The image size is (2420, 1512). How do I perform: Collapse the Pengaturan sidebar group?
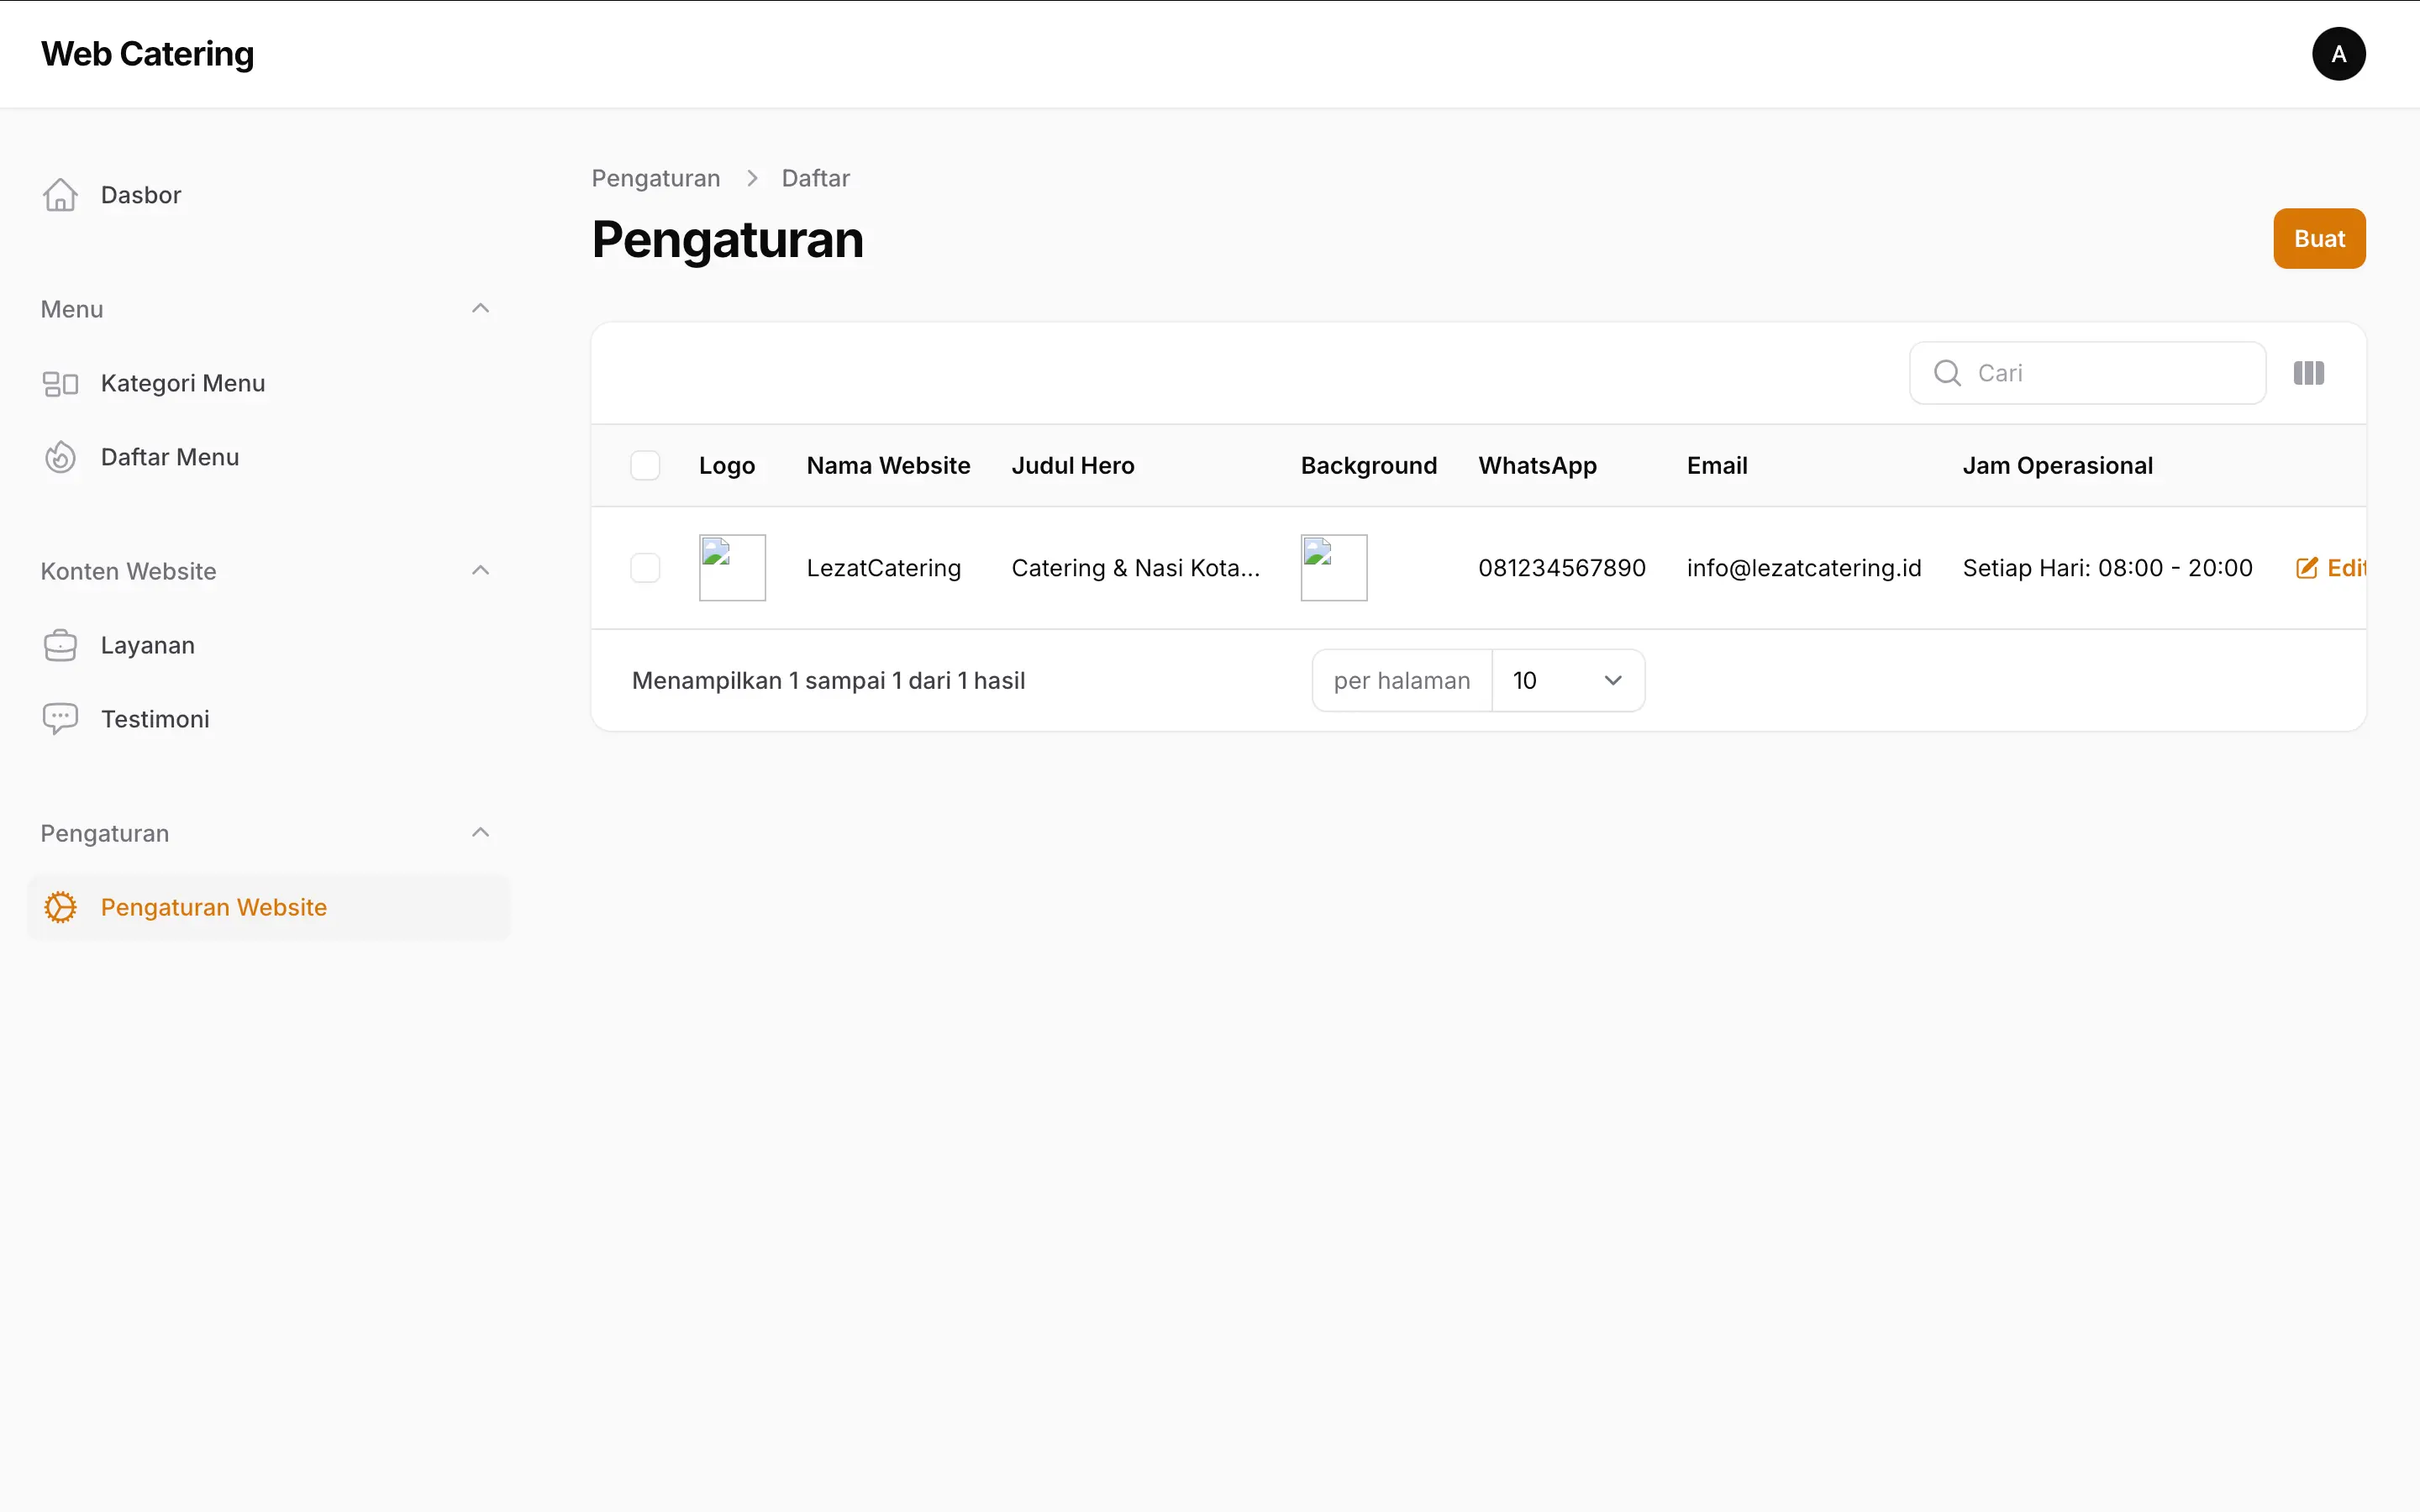pyautogui.click(x=480, y=833)
